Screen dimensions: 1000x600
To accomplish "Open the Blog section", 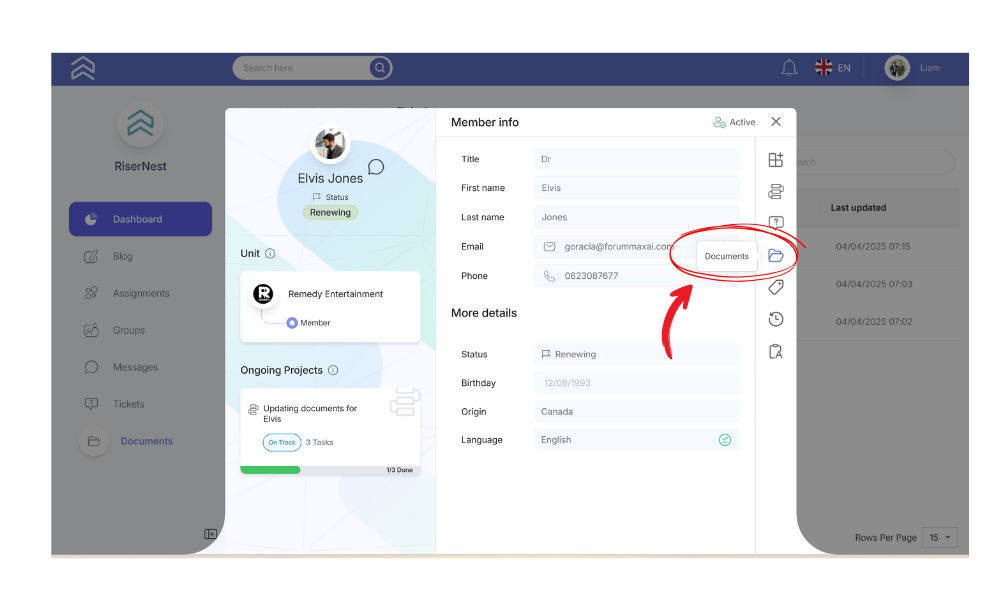I will click(x=122, y=256).
